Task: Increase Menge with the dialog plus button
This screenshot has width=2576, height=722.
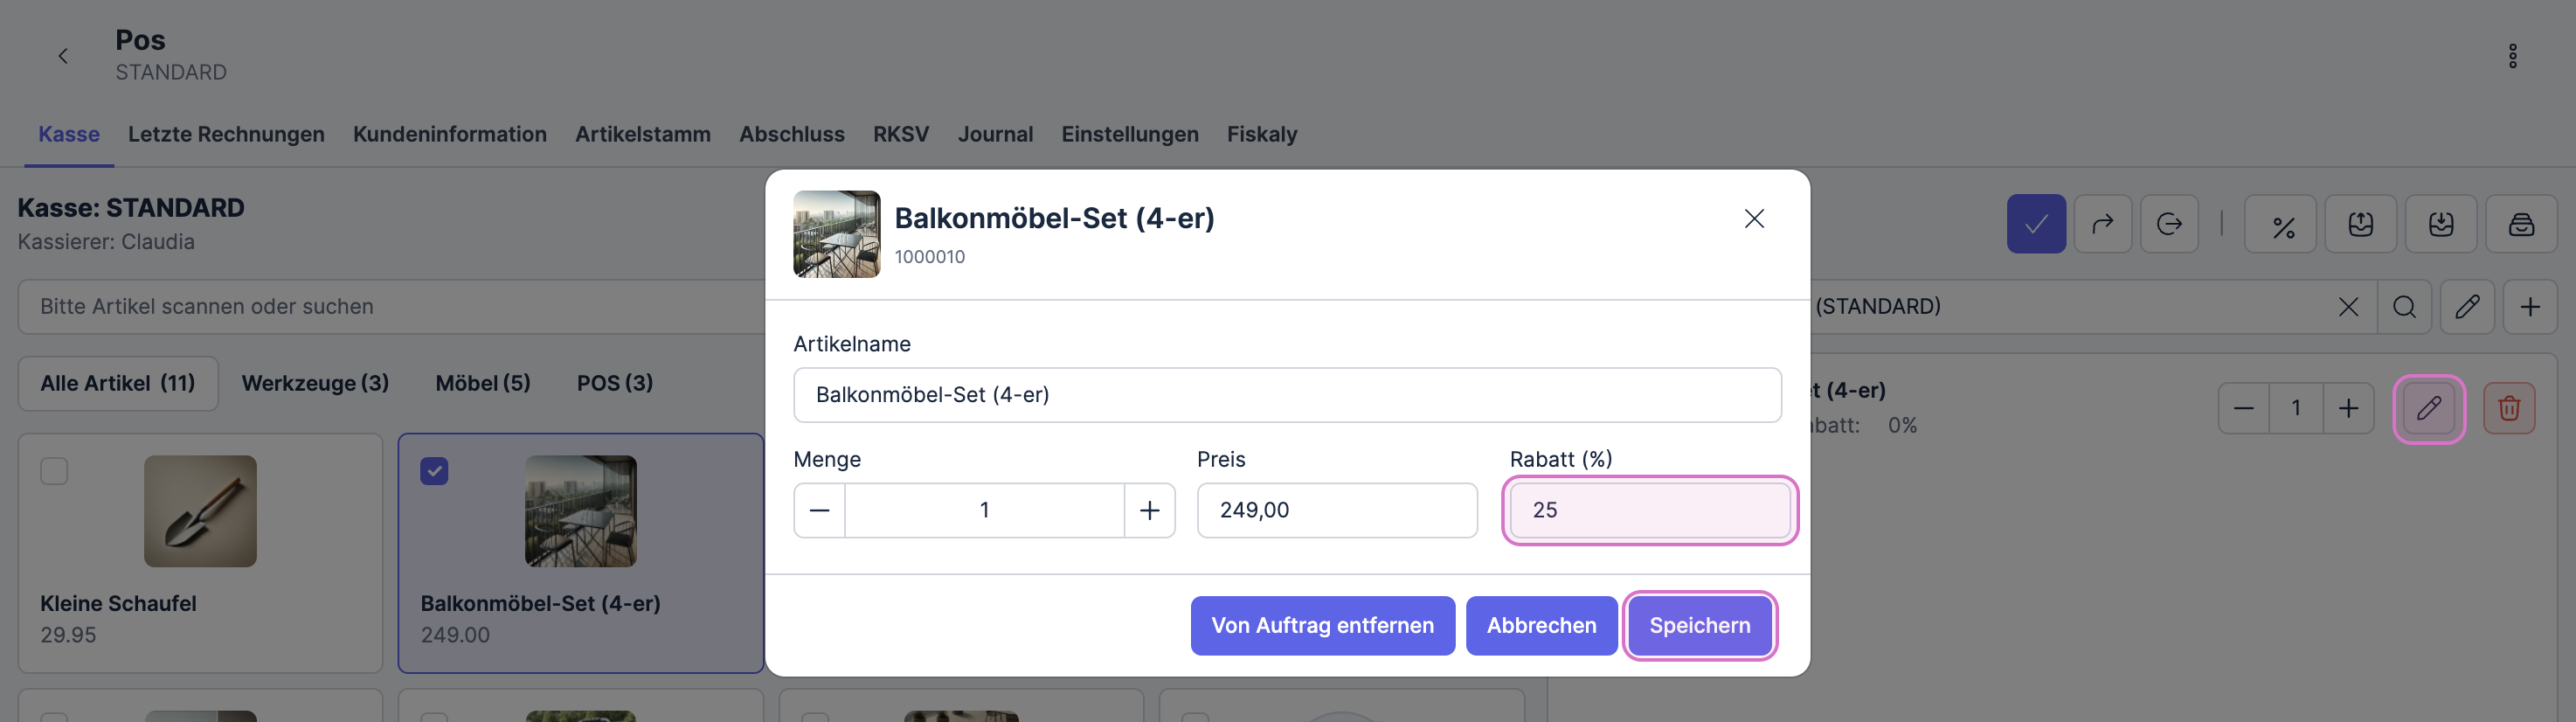Action: coord(1149,511)
